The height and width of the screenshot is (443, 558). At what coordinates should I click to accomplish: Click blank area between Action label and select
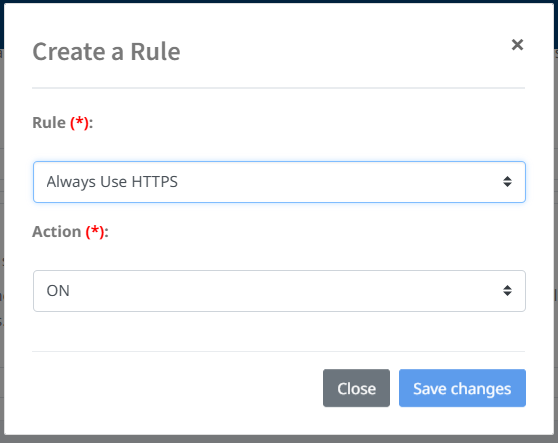click(279, 255)
